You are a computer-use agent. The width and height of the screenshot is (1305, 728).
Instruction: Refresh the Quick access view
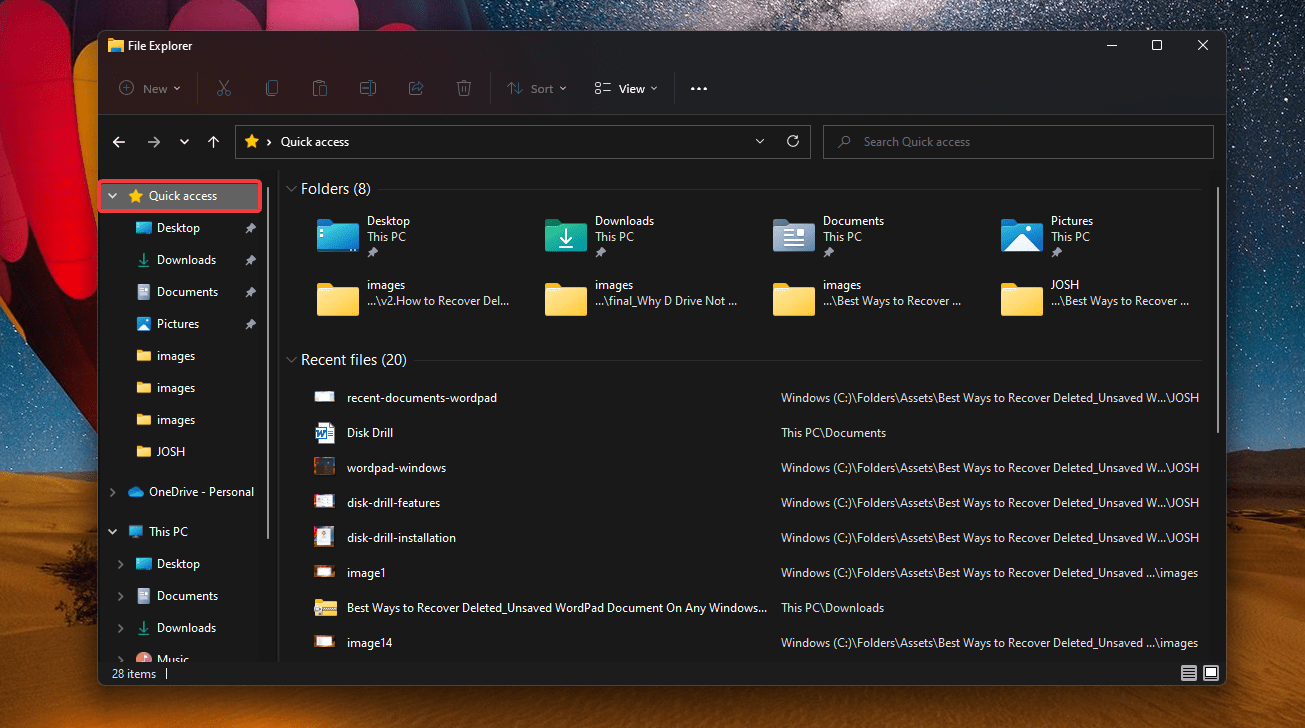pyautogui.click(x=793, y=141)
